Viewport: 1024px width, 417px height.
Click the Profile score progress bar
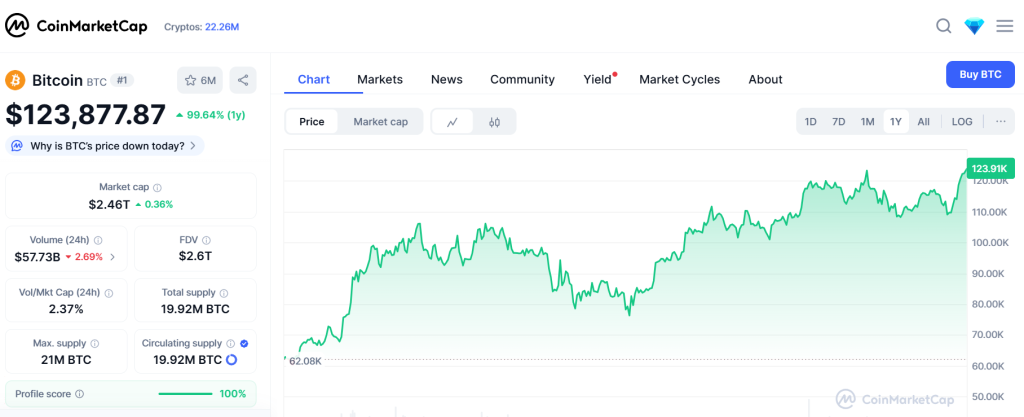tap(185, 394)
